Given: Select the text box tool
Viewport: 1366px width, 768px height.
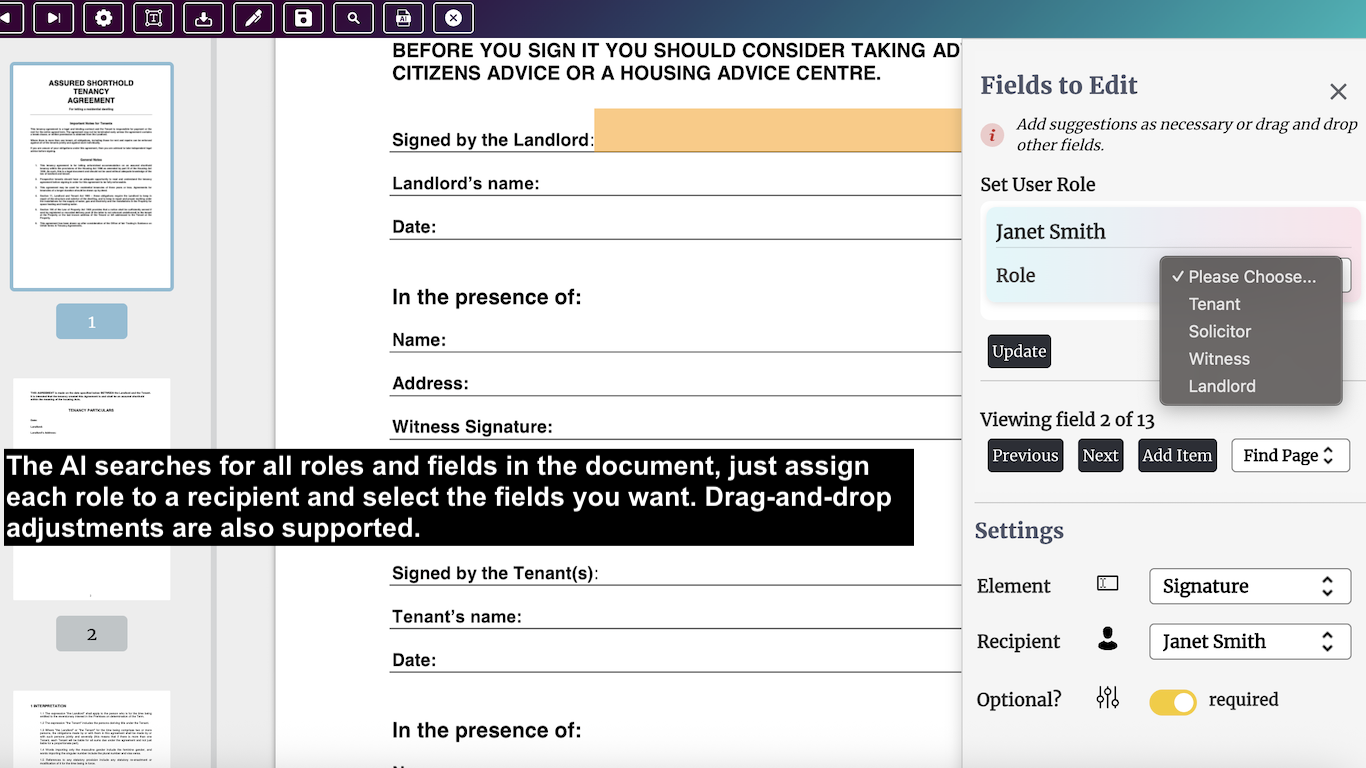Looking at the screenshot, I should pos(153,18).
